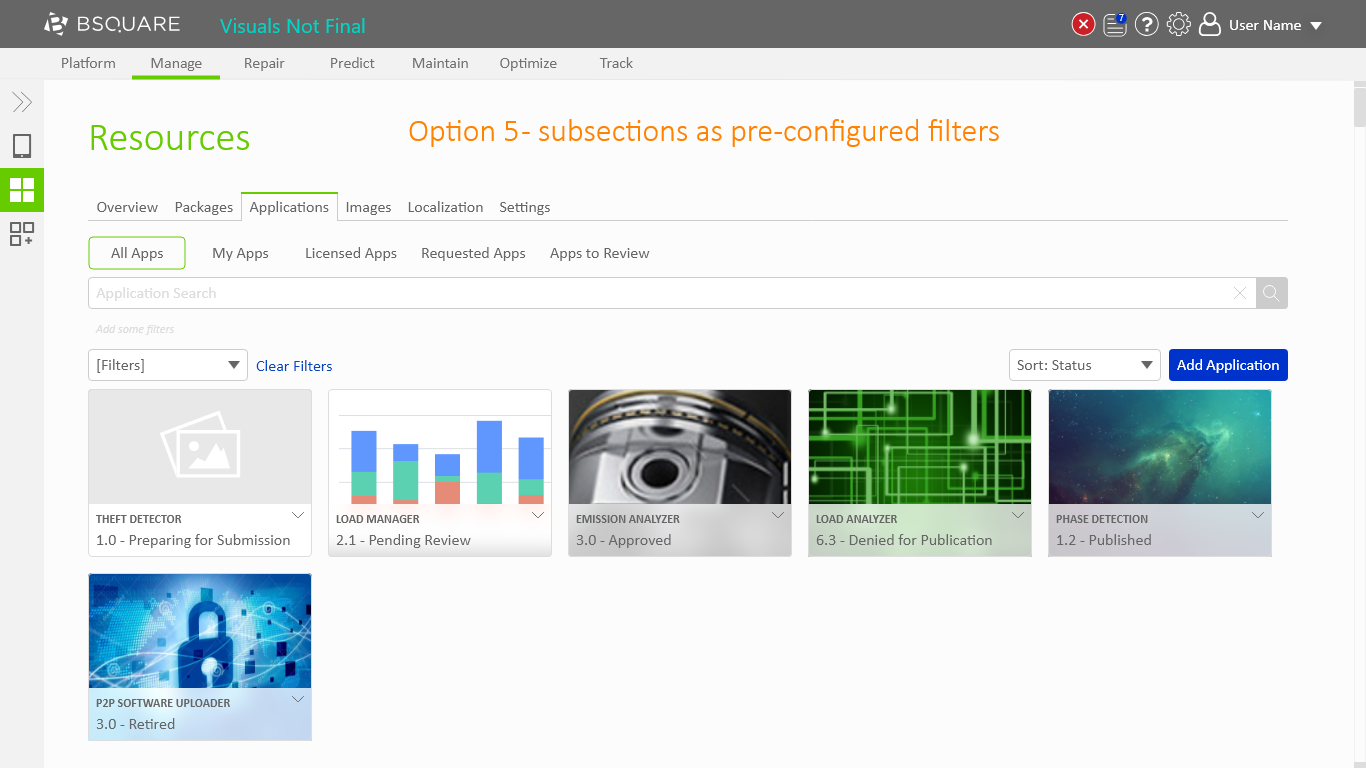
Task: Click the add-widget grid plus sidebar icon
Action: pyautogui.click(x=22, y=234)
